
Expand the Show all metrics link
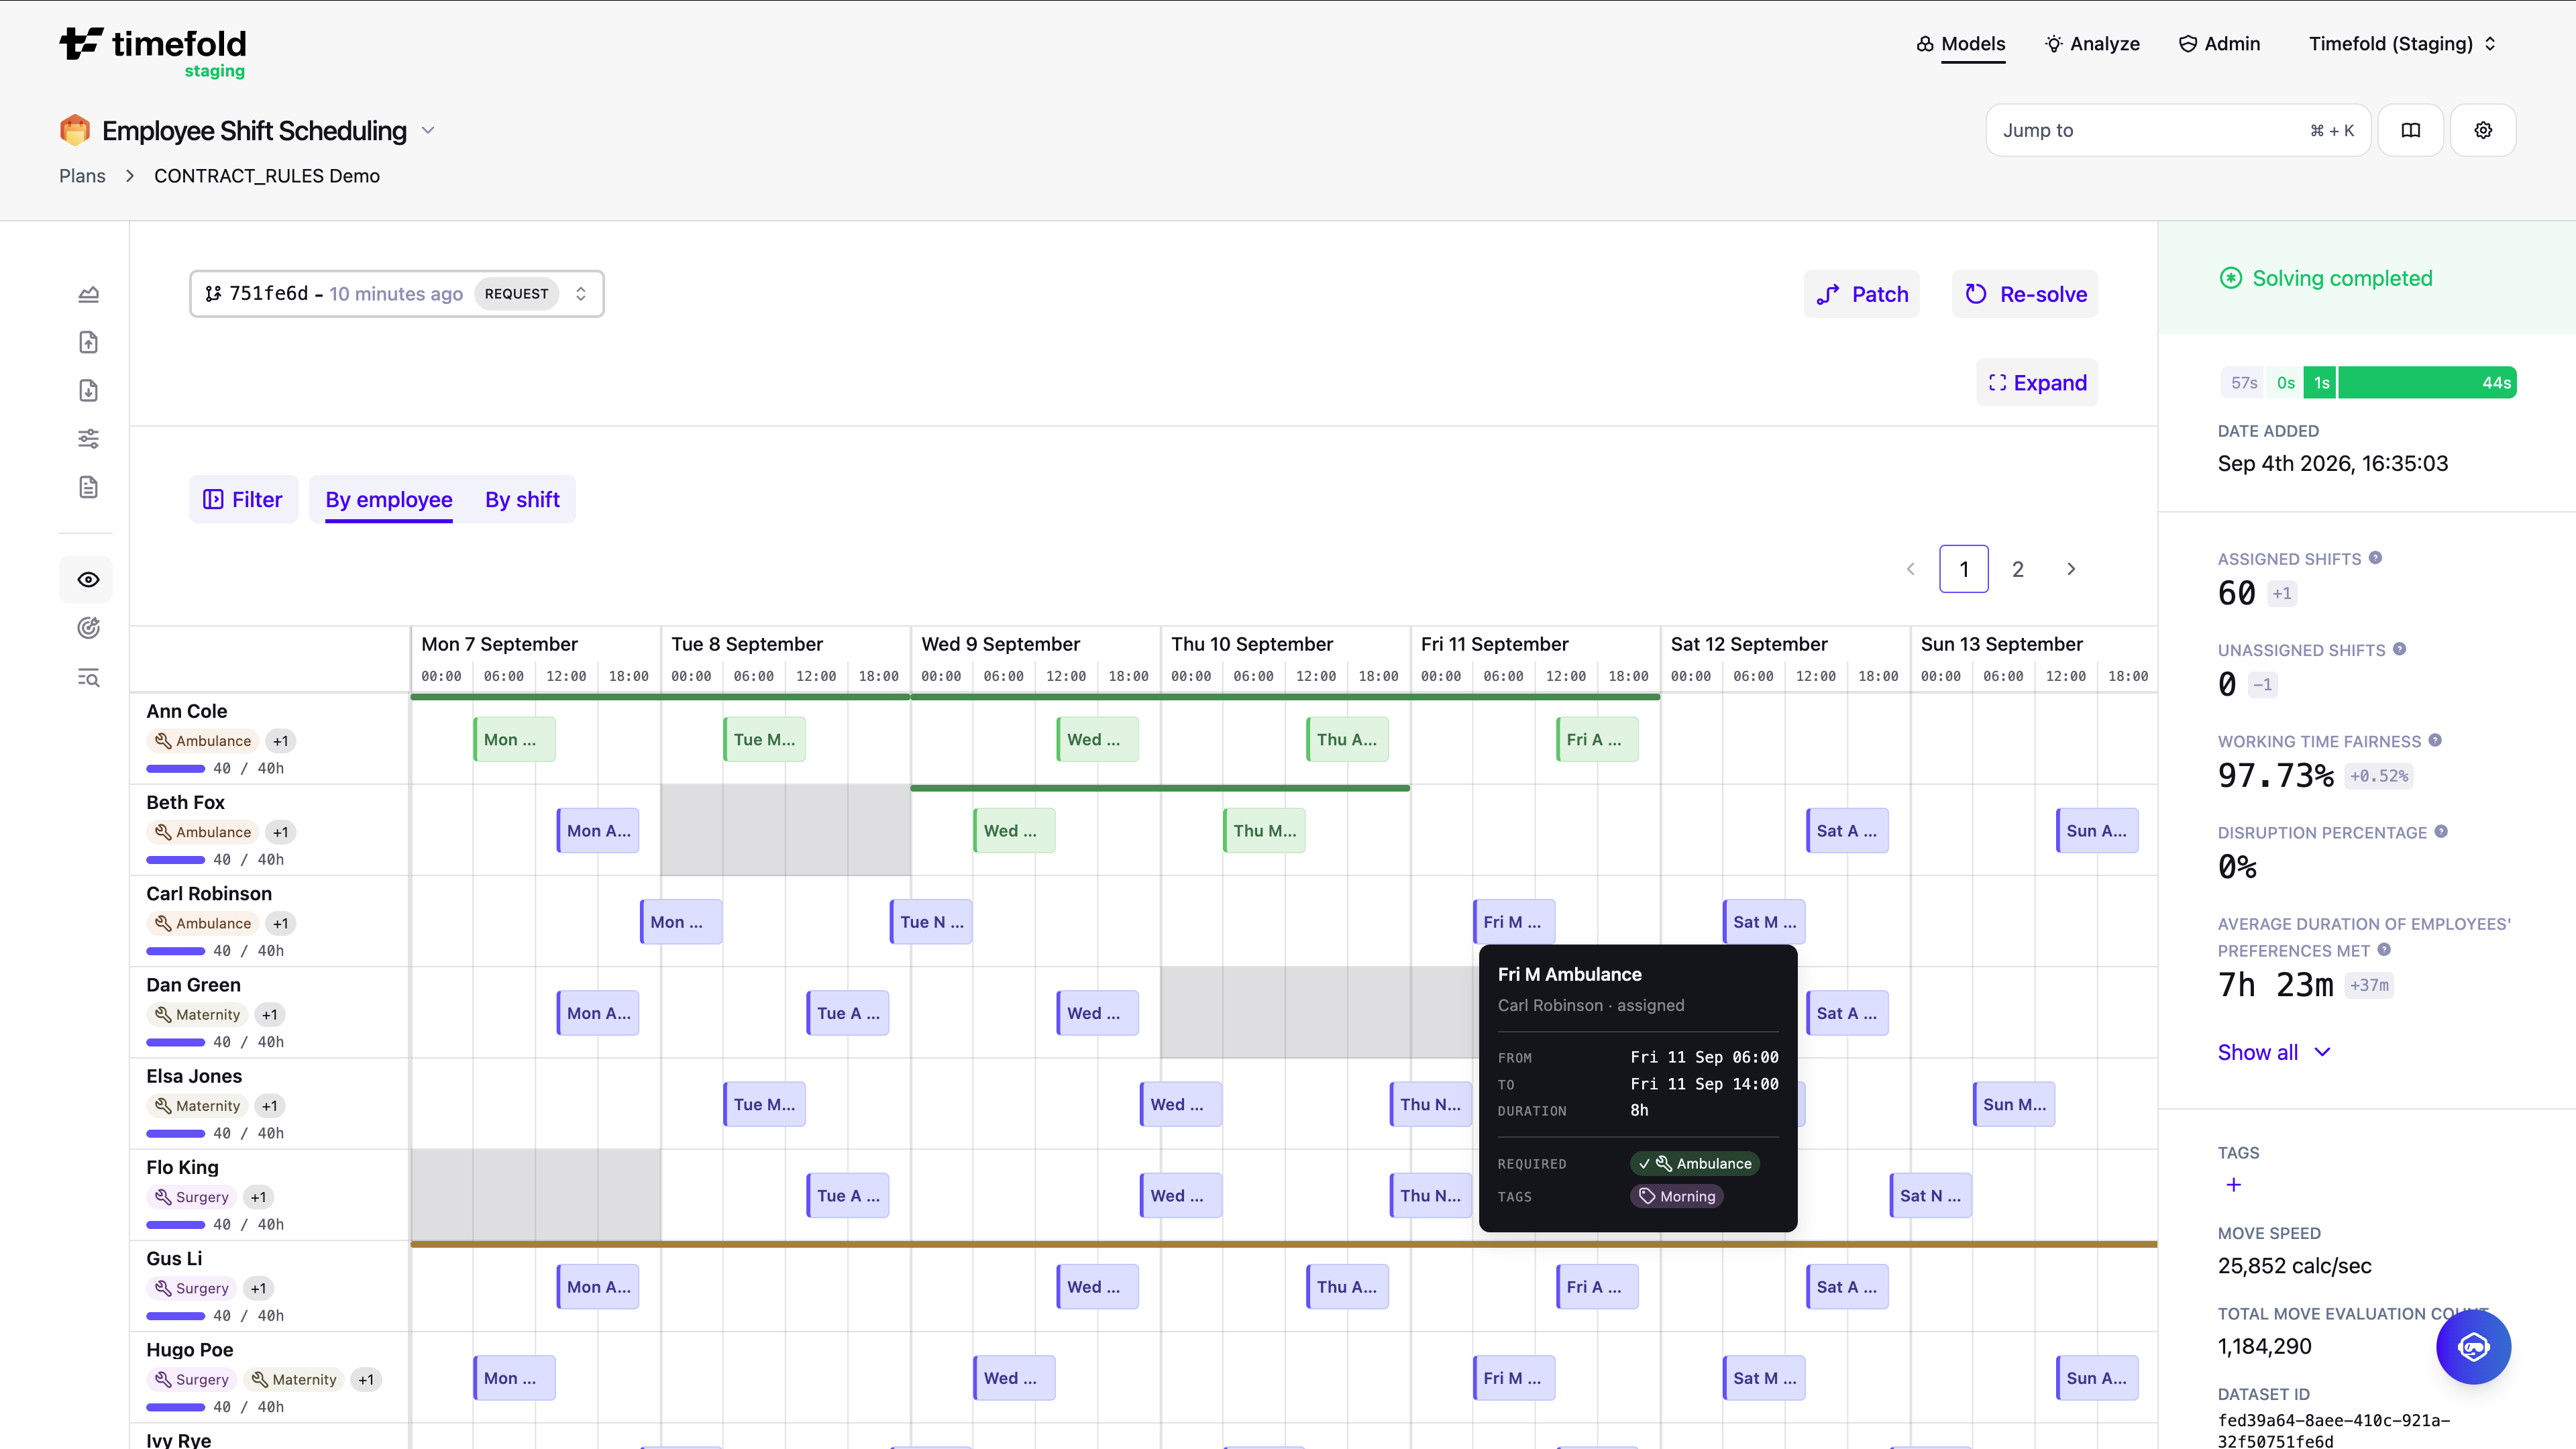pyautogui.click(x=2274, y=1052)
